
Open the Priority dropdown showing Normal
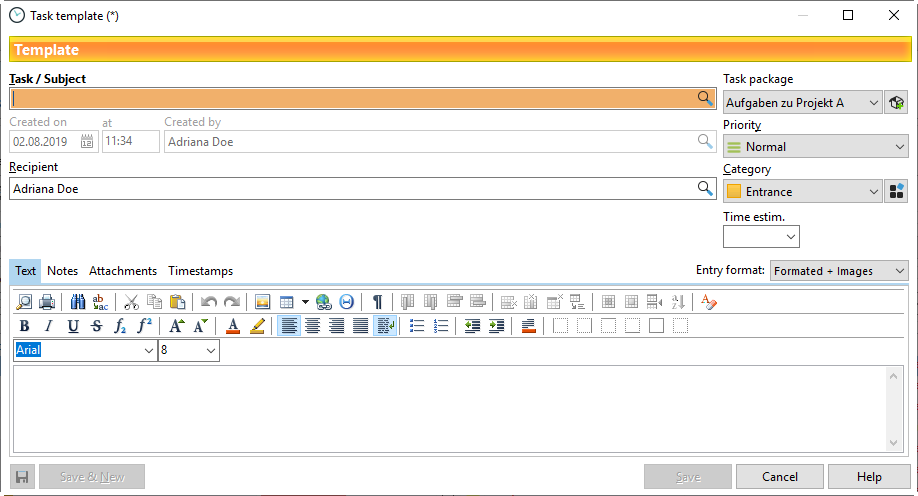[815, 147]
